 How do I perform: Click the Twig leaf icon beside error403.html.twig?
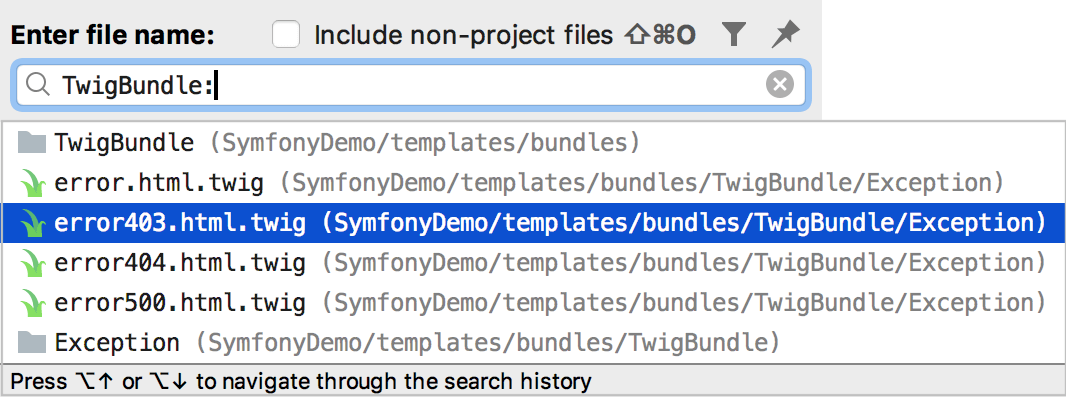pos(32,223)
